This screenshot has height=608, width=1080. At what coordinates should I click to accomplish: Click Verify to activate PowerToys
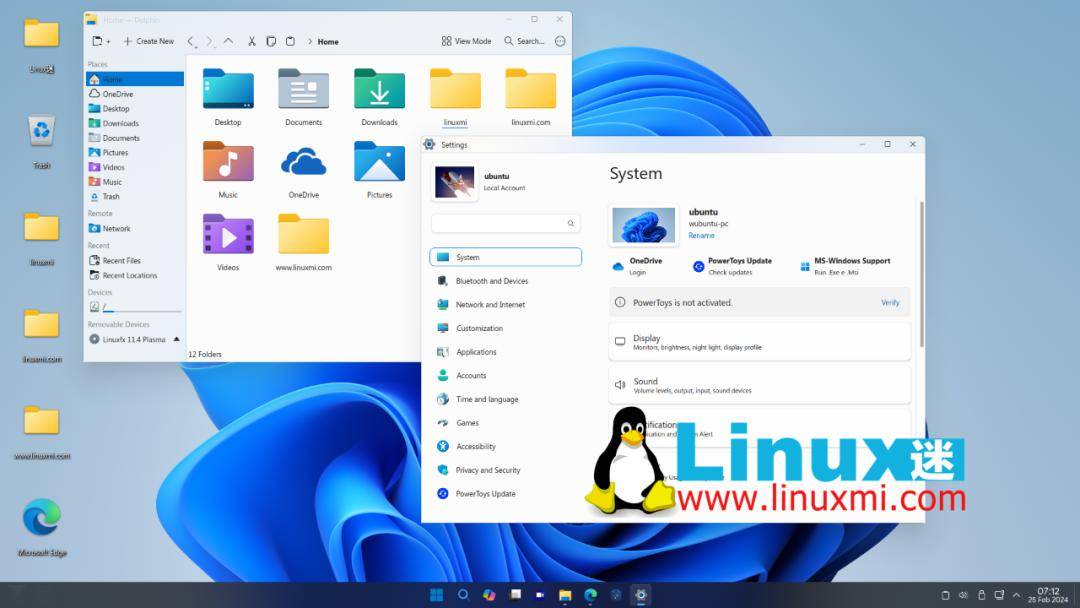pos(890,302)
